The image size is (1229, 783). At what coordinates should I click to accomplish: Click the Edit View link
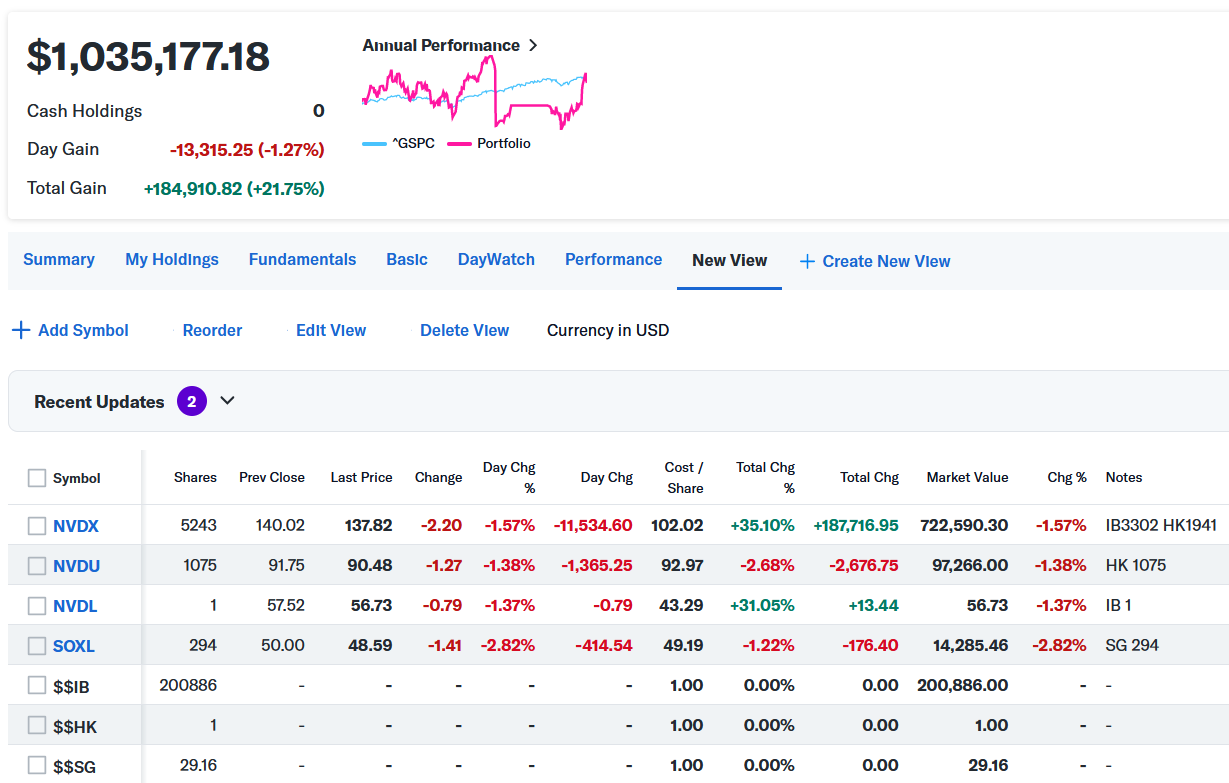331,330
